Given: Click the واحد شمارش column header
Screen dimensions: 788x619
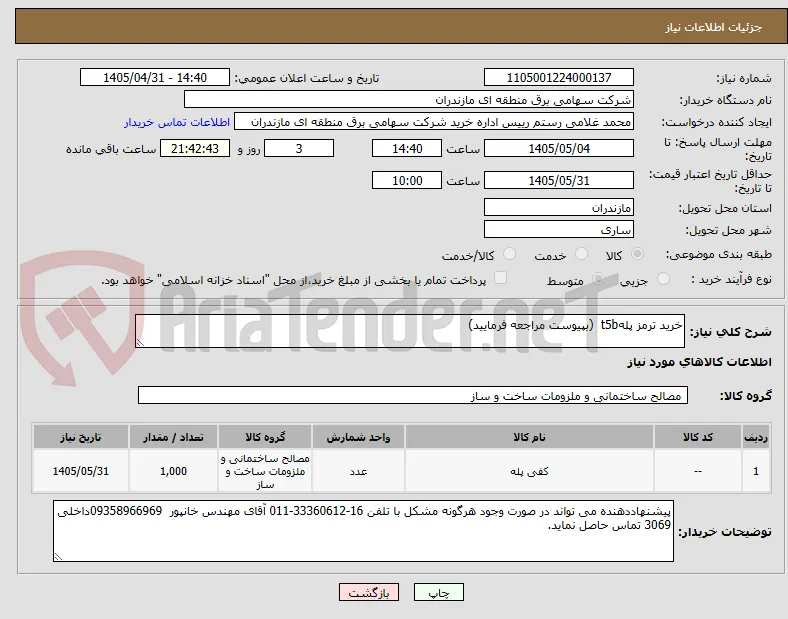Looking at the screenshot, I should pos(358,437).
